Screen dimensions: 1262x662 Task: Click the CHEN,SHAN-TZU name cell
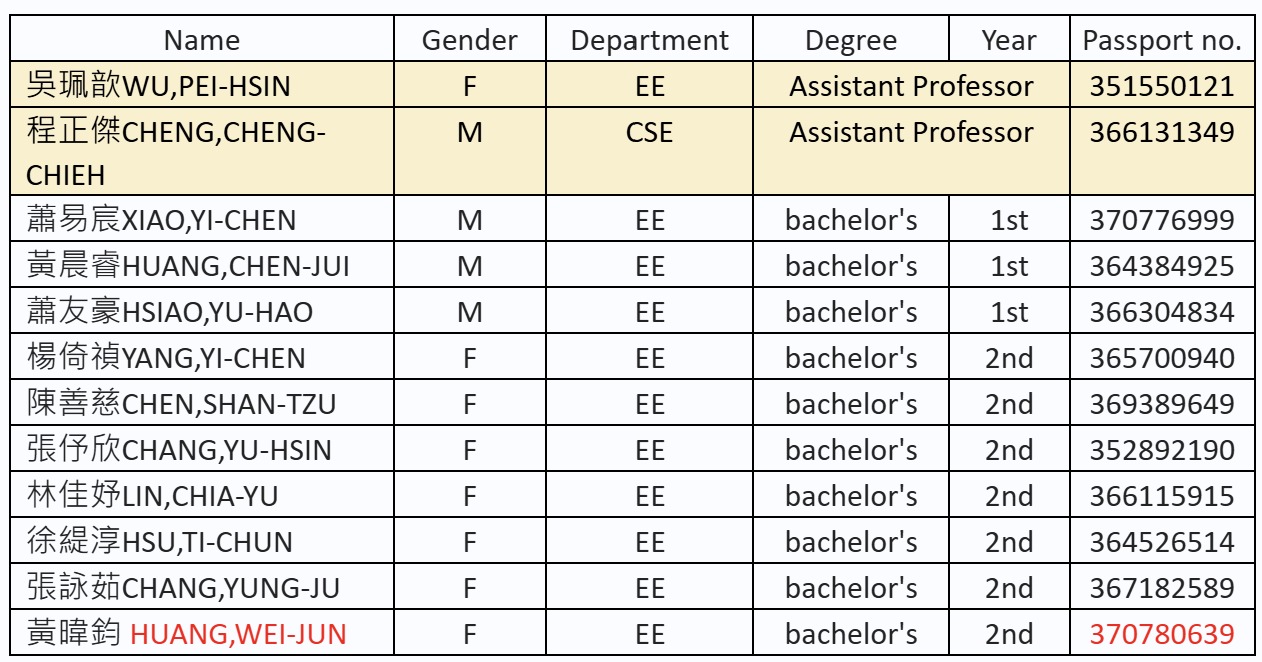click(x=202, y=403)
